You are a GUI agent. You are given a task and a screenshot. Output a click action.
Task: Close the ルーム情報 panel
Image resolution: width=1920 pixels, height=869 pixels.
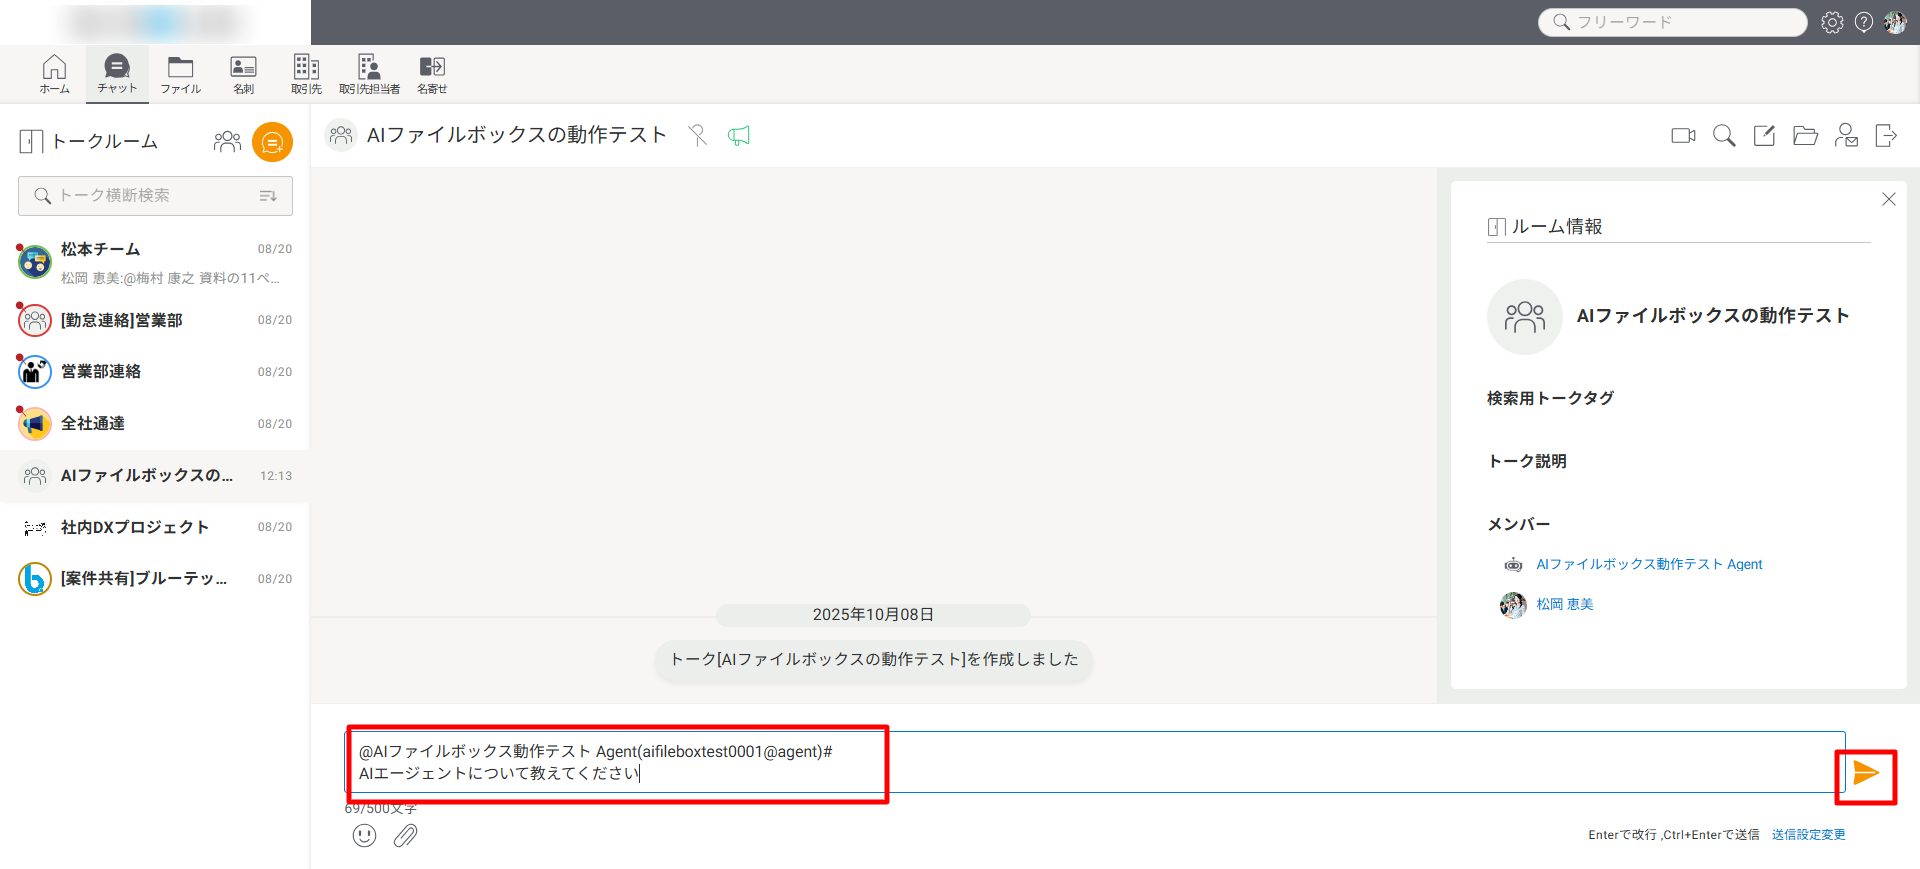point(1888,199)
